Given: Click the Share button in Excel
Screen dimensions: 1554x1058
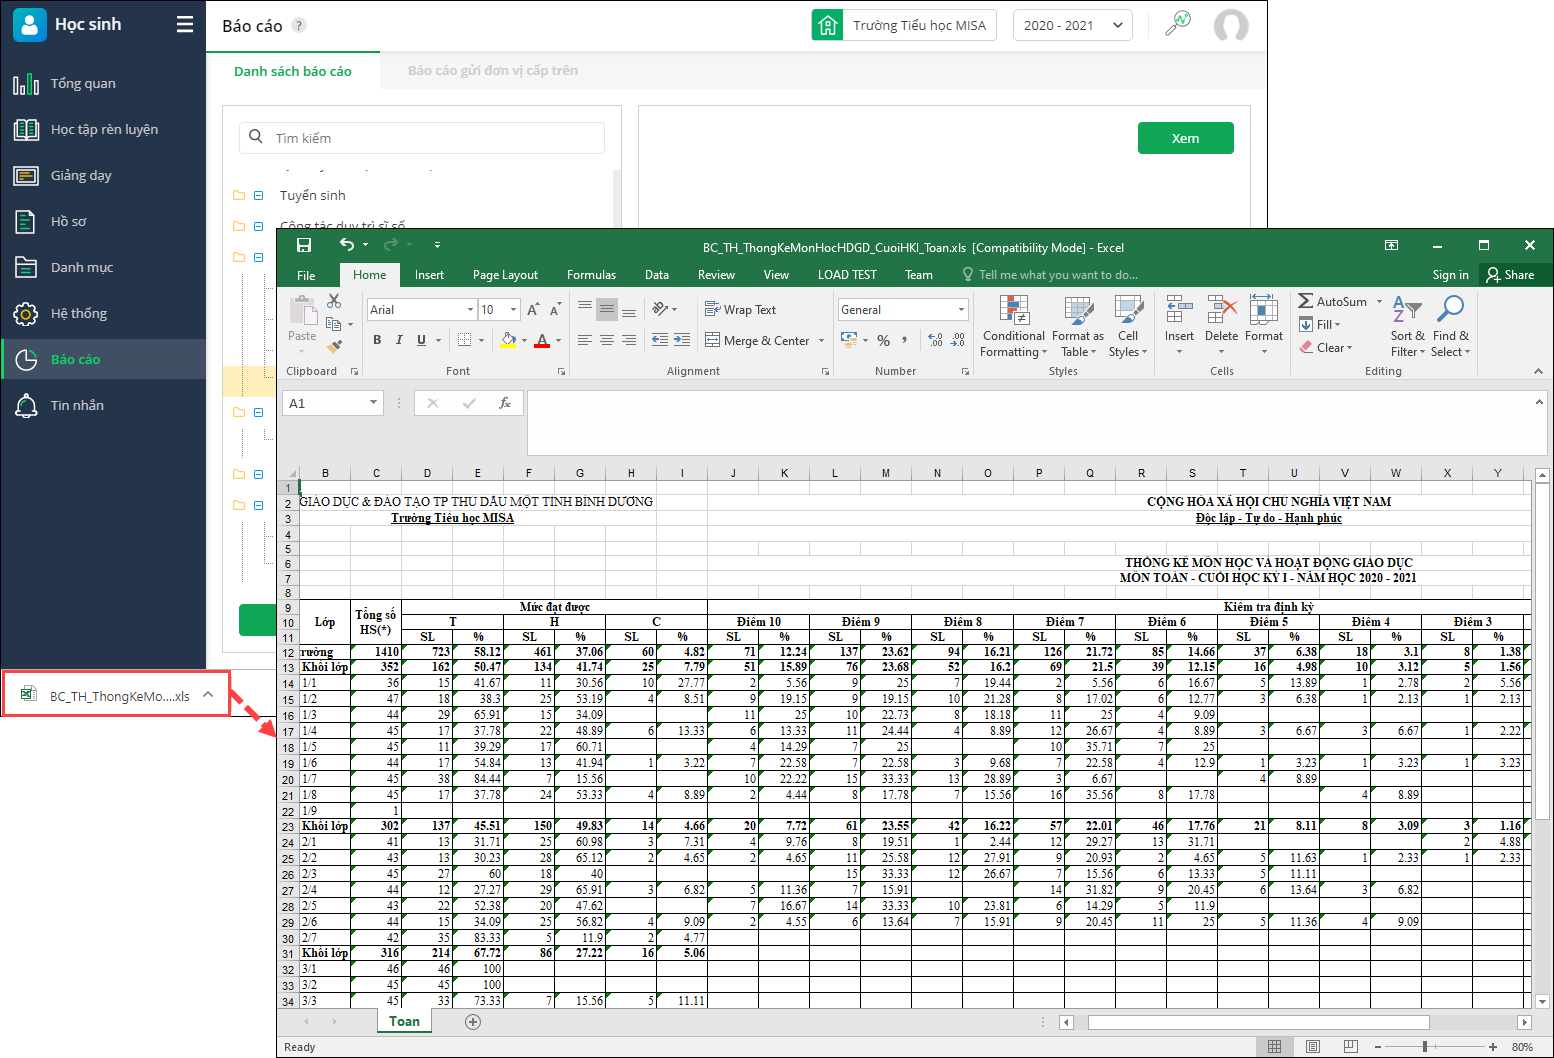Looking at the screenshot, I should [1510, 275].
